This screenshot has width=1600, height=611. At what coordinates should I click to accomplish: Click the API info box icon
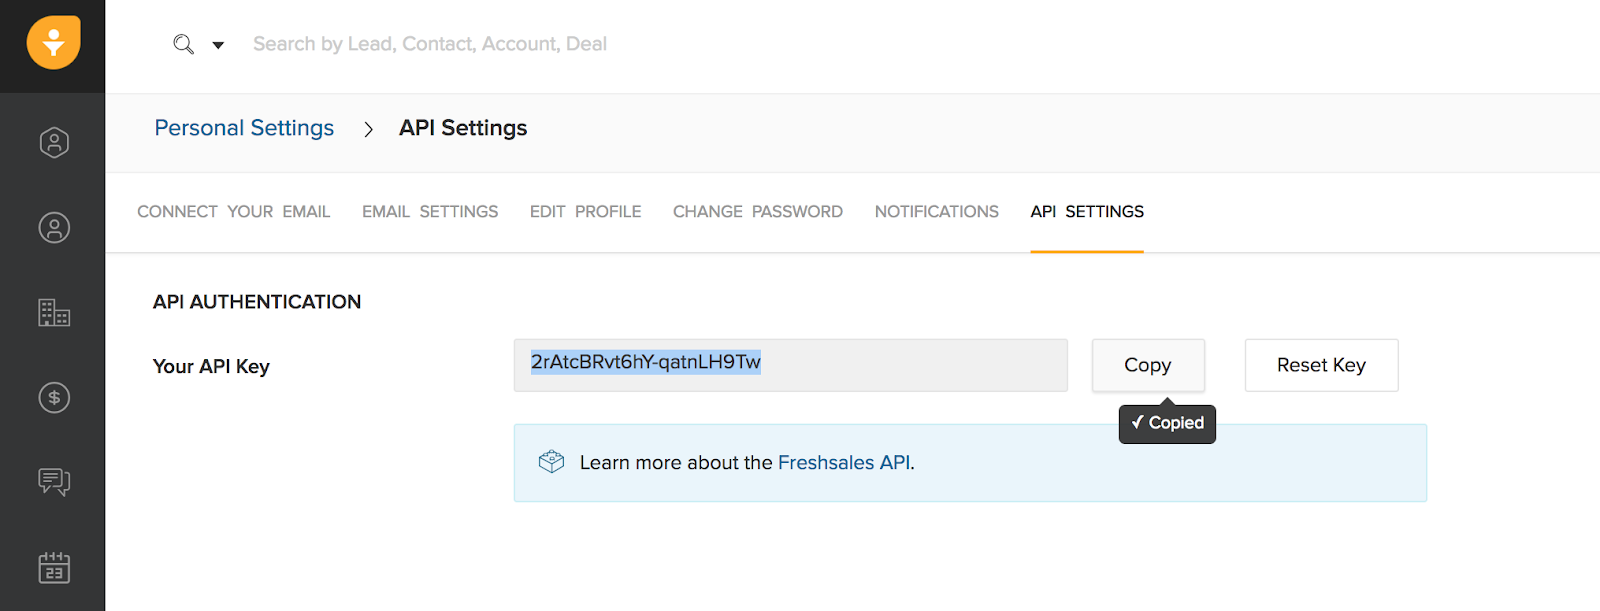coord(551,462)
